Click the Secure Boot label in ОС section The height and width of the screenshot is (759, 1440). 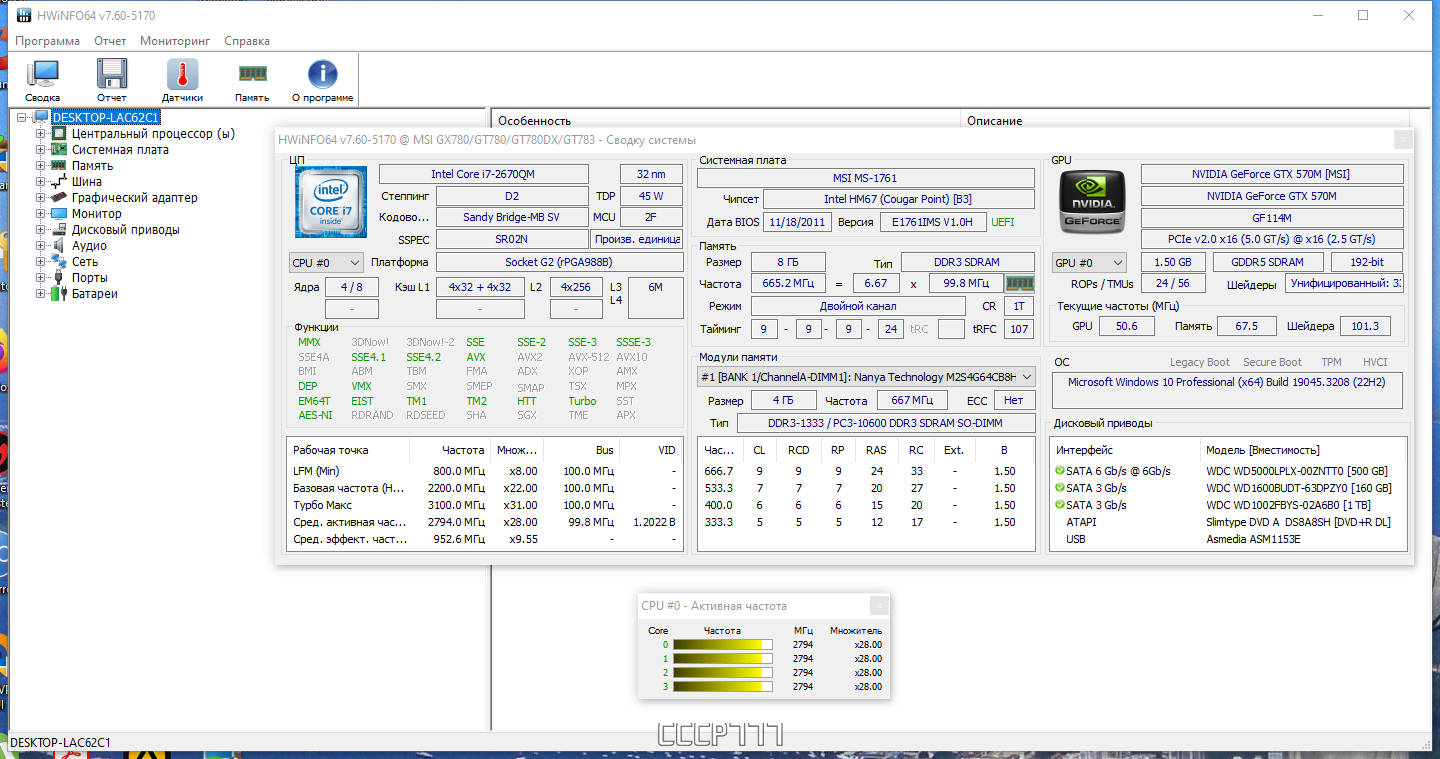coord(1272,361)
